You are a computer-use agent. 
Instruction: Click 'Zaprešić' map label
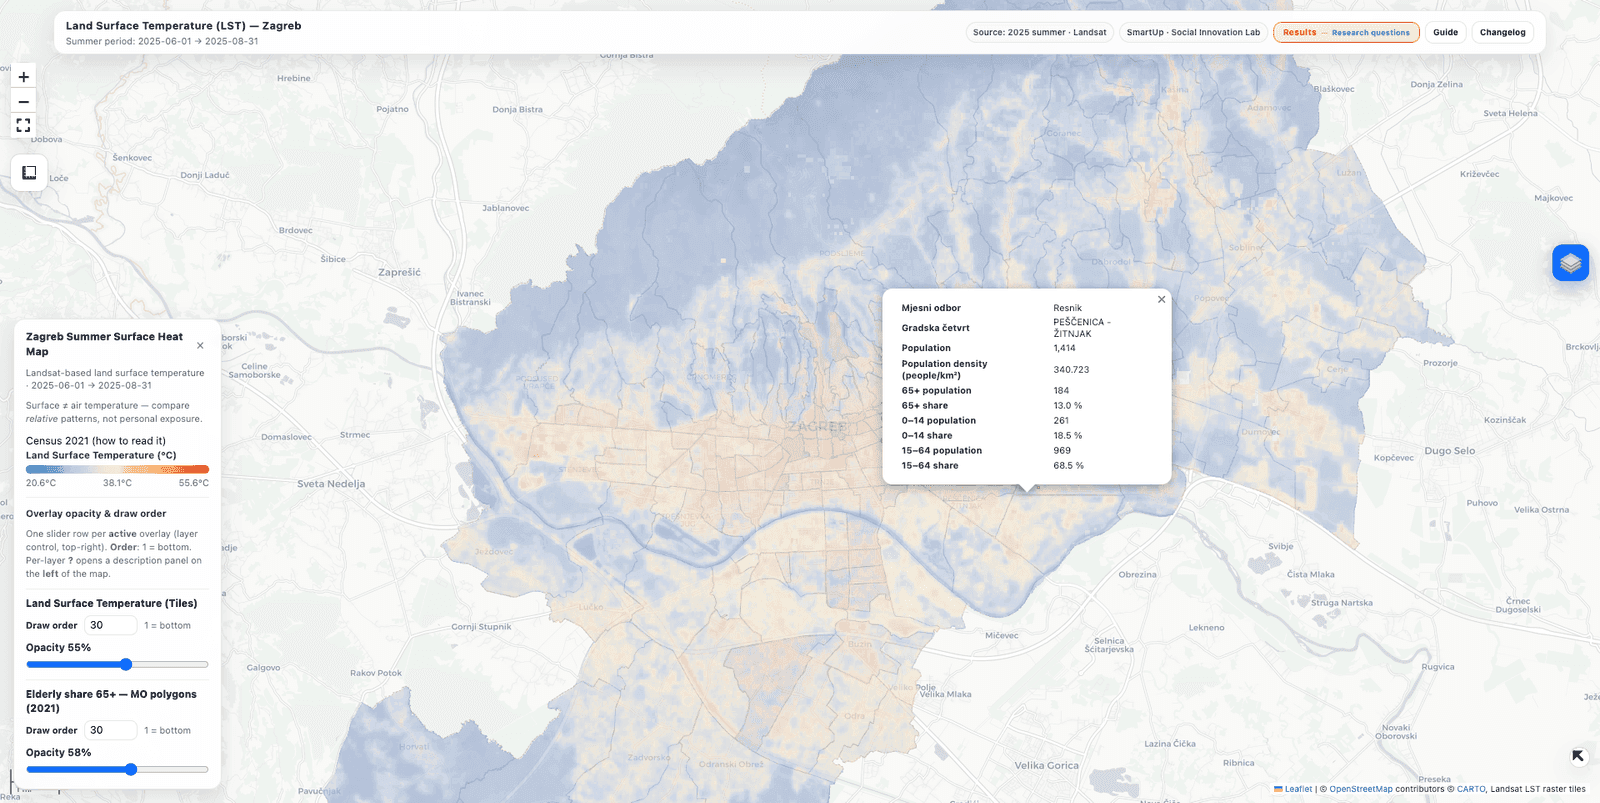pyautogui.click(x=399, y=272)
